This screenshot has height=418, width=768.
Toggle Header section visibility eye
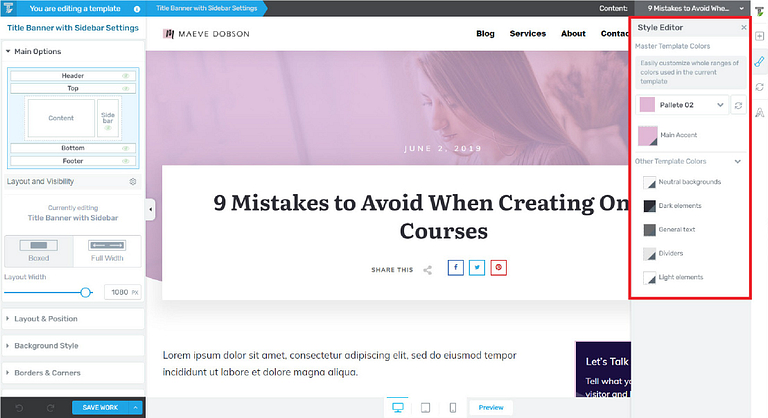[125, 76]
